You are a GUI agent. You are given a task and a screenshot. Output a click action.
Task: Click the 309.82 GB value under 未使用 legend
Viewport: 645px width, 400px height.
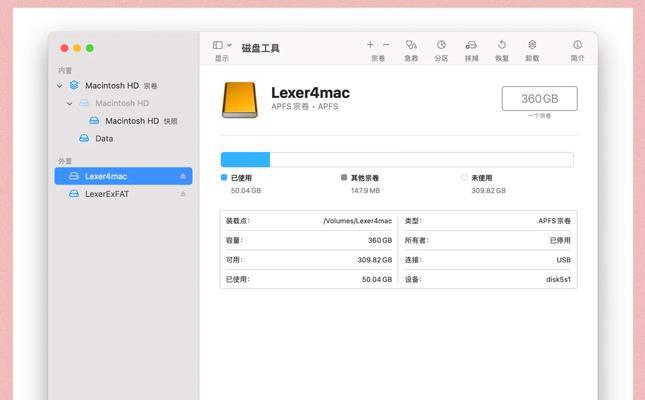pos(489,191)
